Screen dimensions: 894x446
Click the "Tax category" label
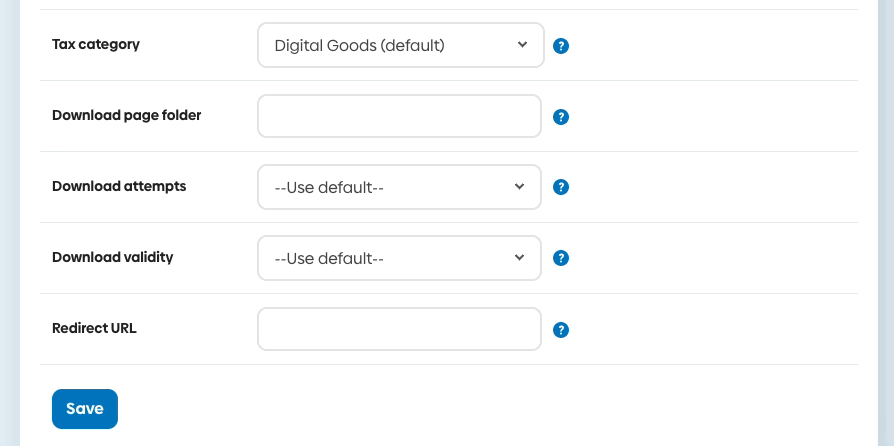96,44
